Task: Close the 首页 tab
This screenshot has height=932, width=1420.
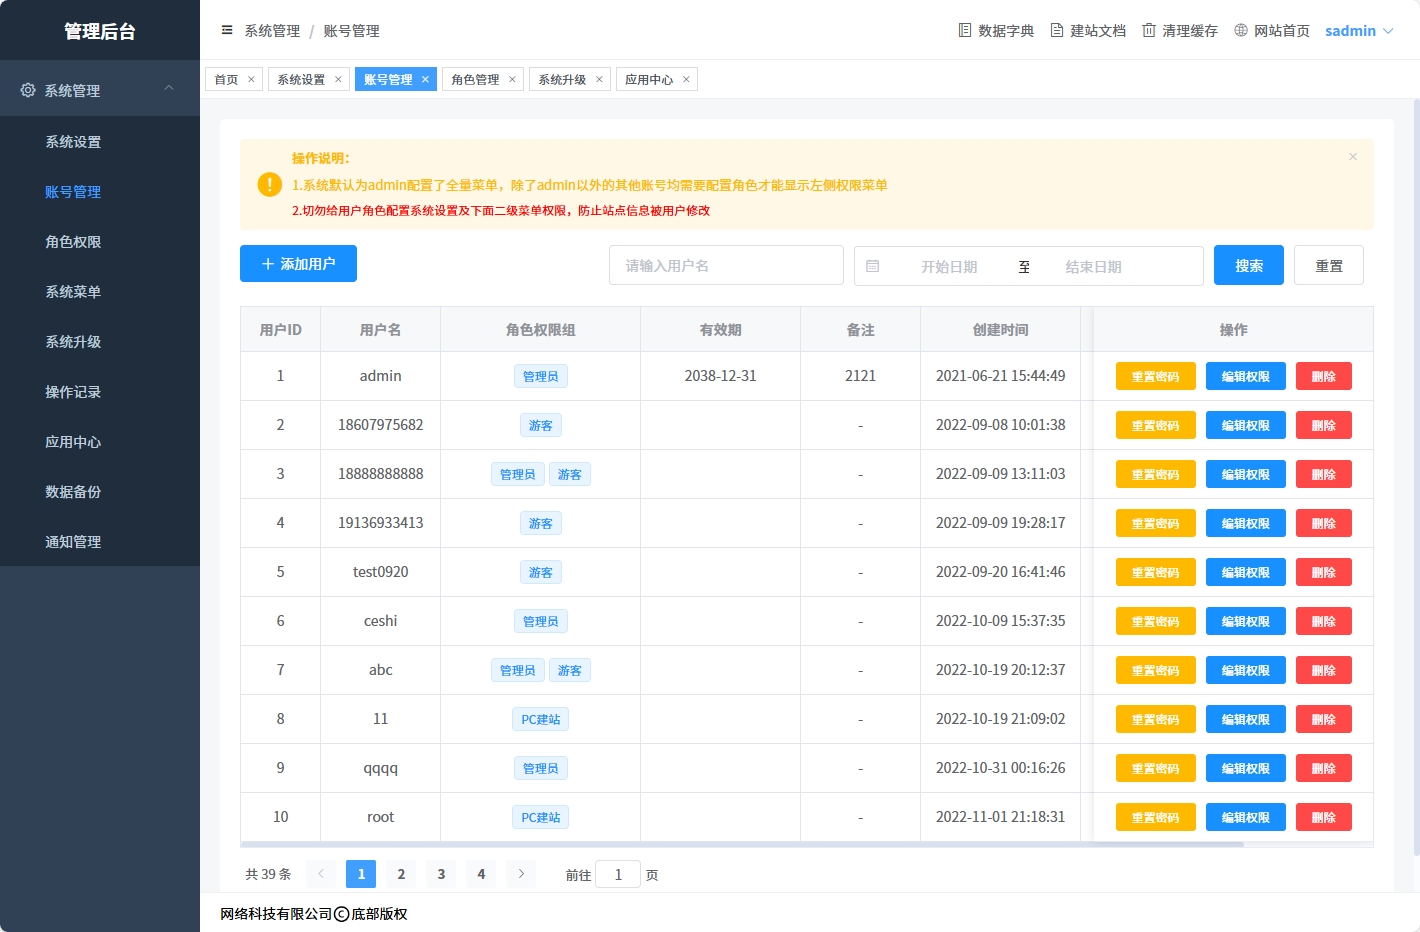Action: coord(251,79)
